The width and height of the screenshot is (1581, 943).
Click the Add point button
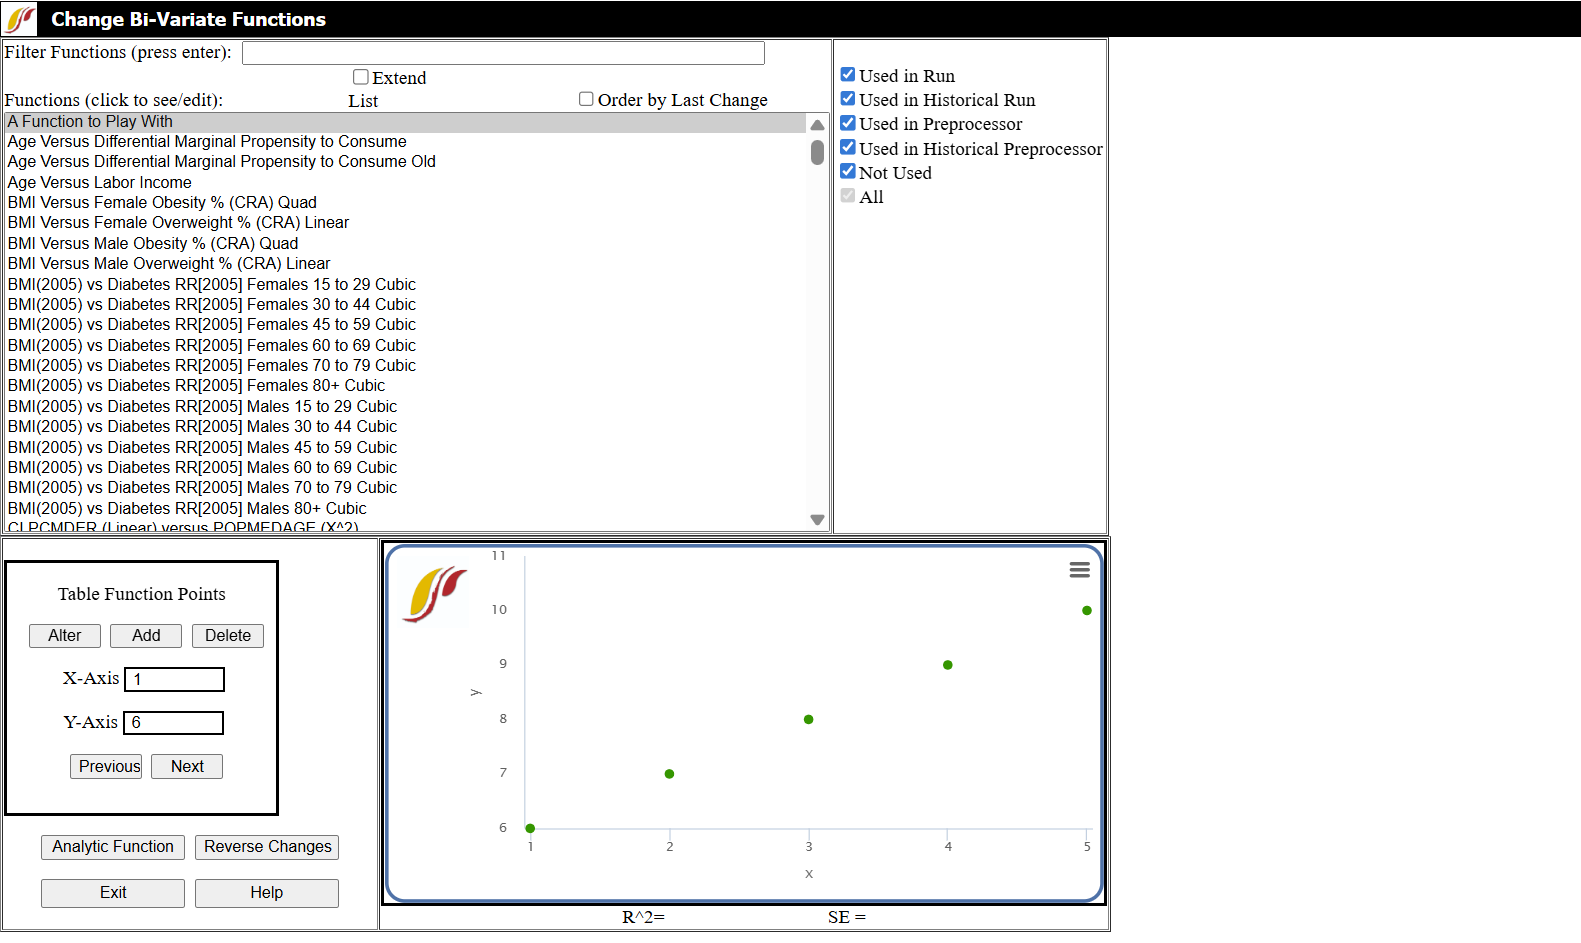click(x=146, y=636)
